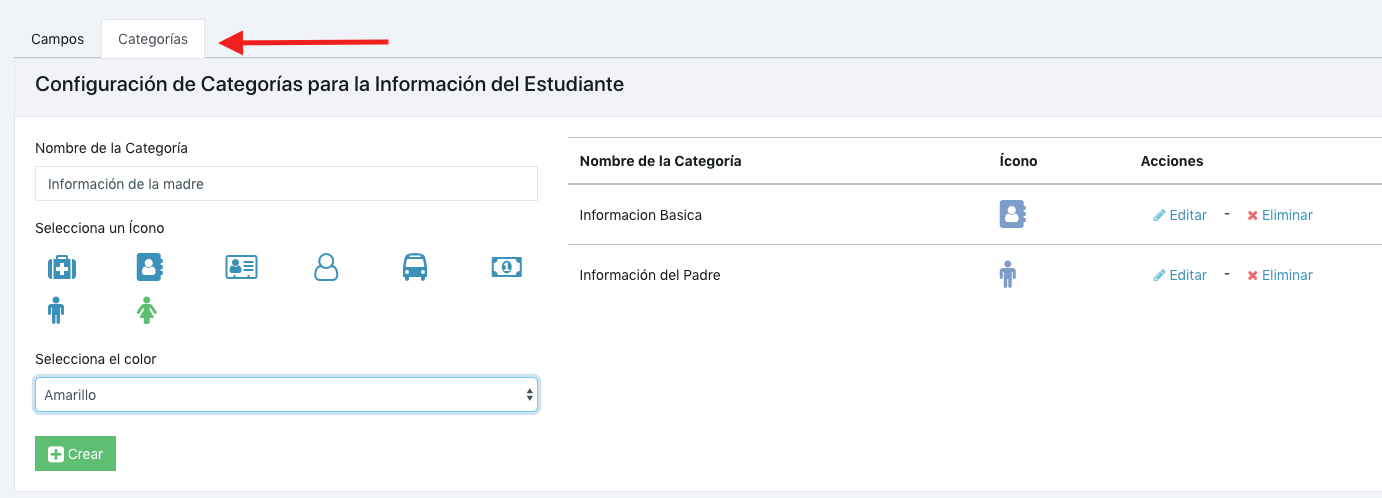Click the green Crear button
The width and height of the screenshot is (1382, 498).
[75, 454]
